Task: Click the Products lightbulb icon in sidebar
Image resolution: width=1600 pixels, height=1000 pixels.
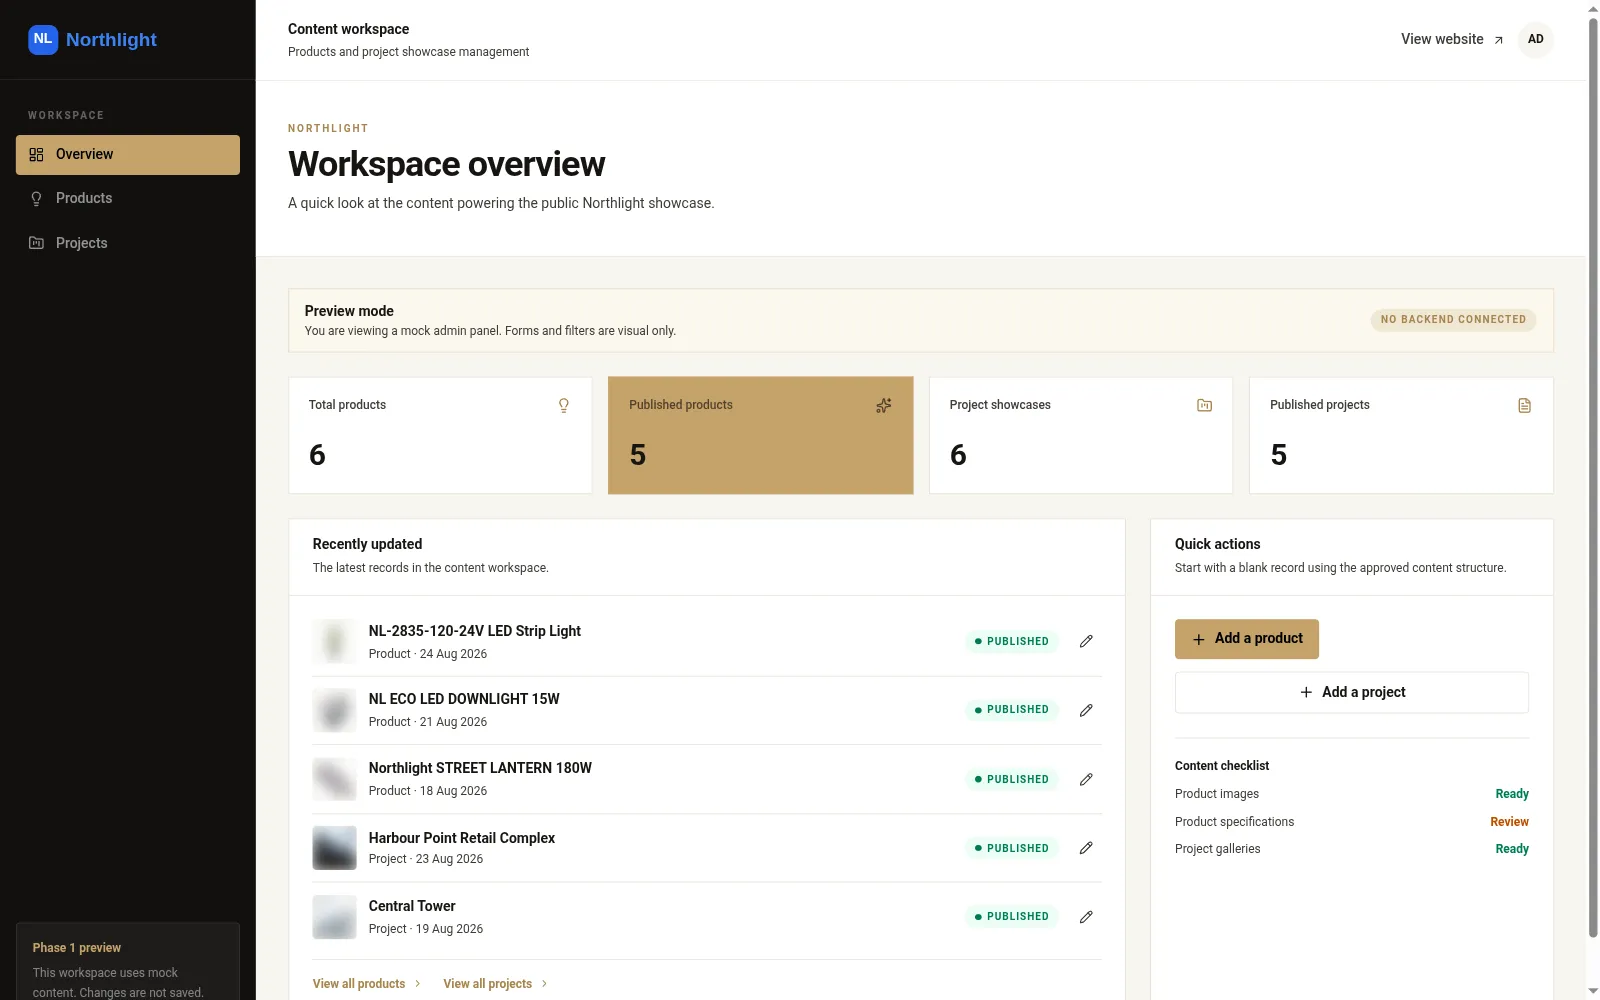Action: click(36, 199)
